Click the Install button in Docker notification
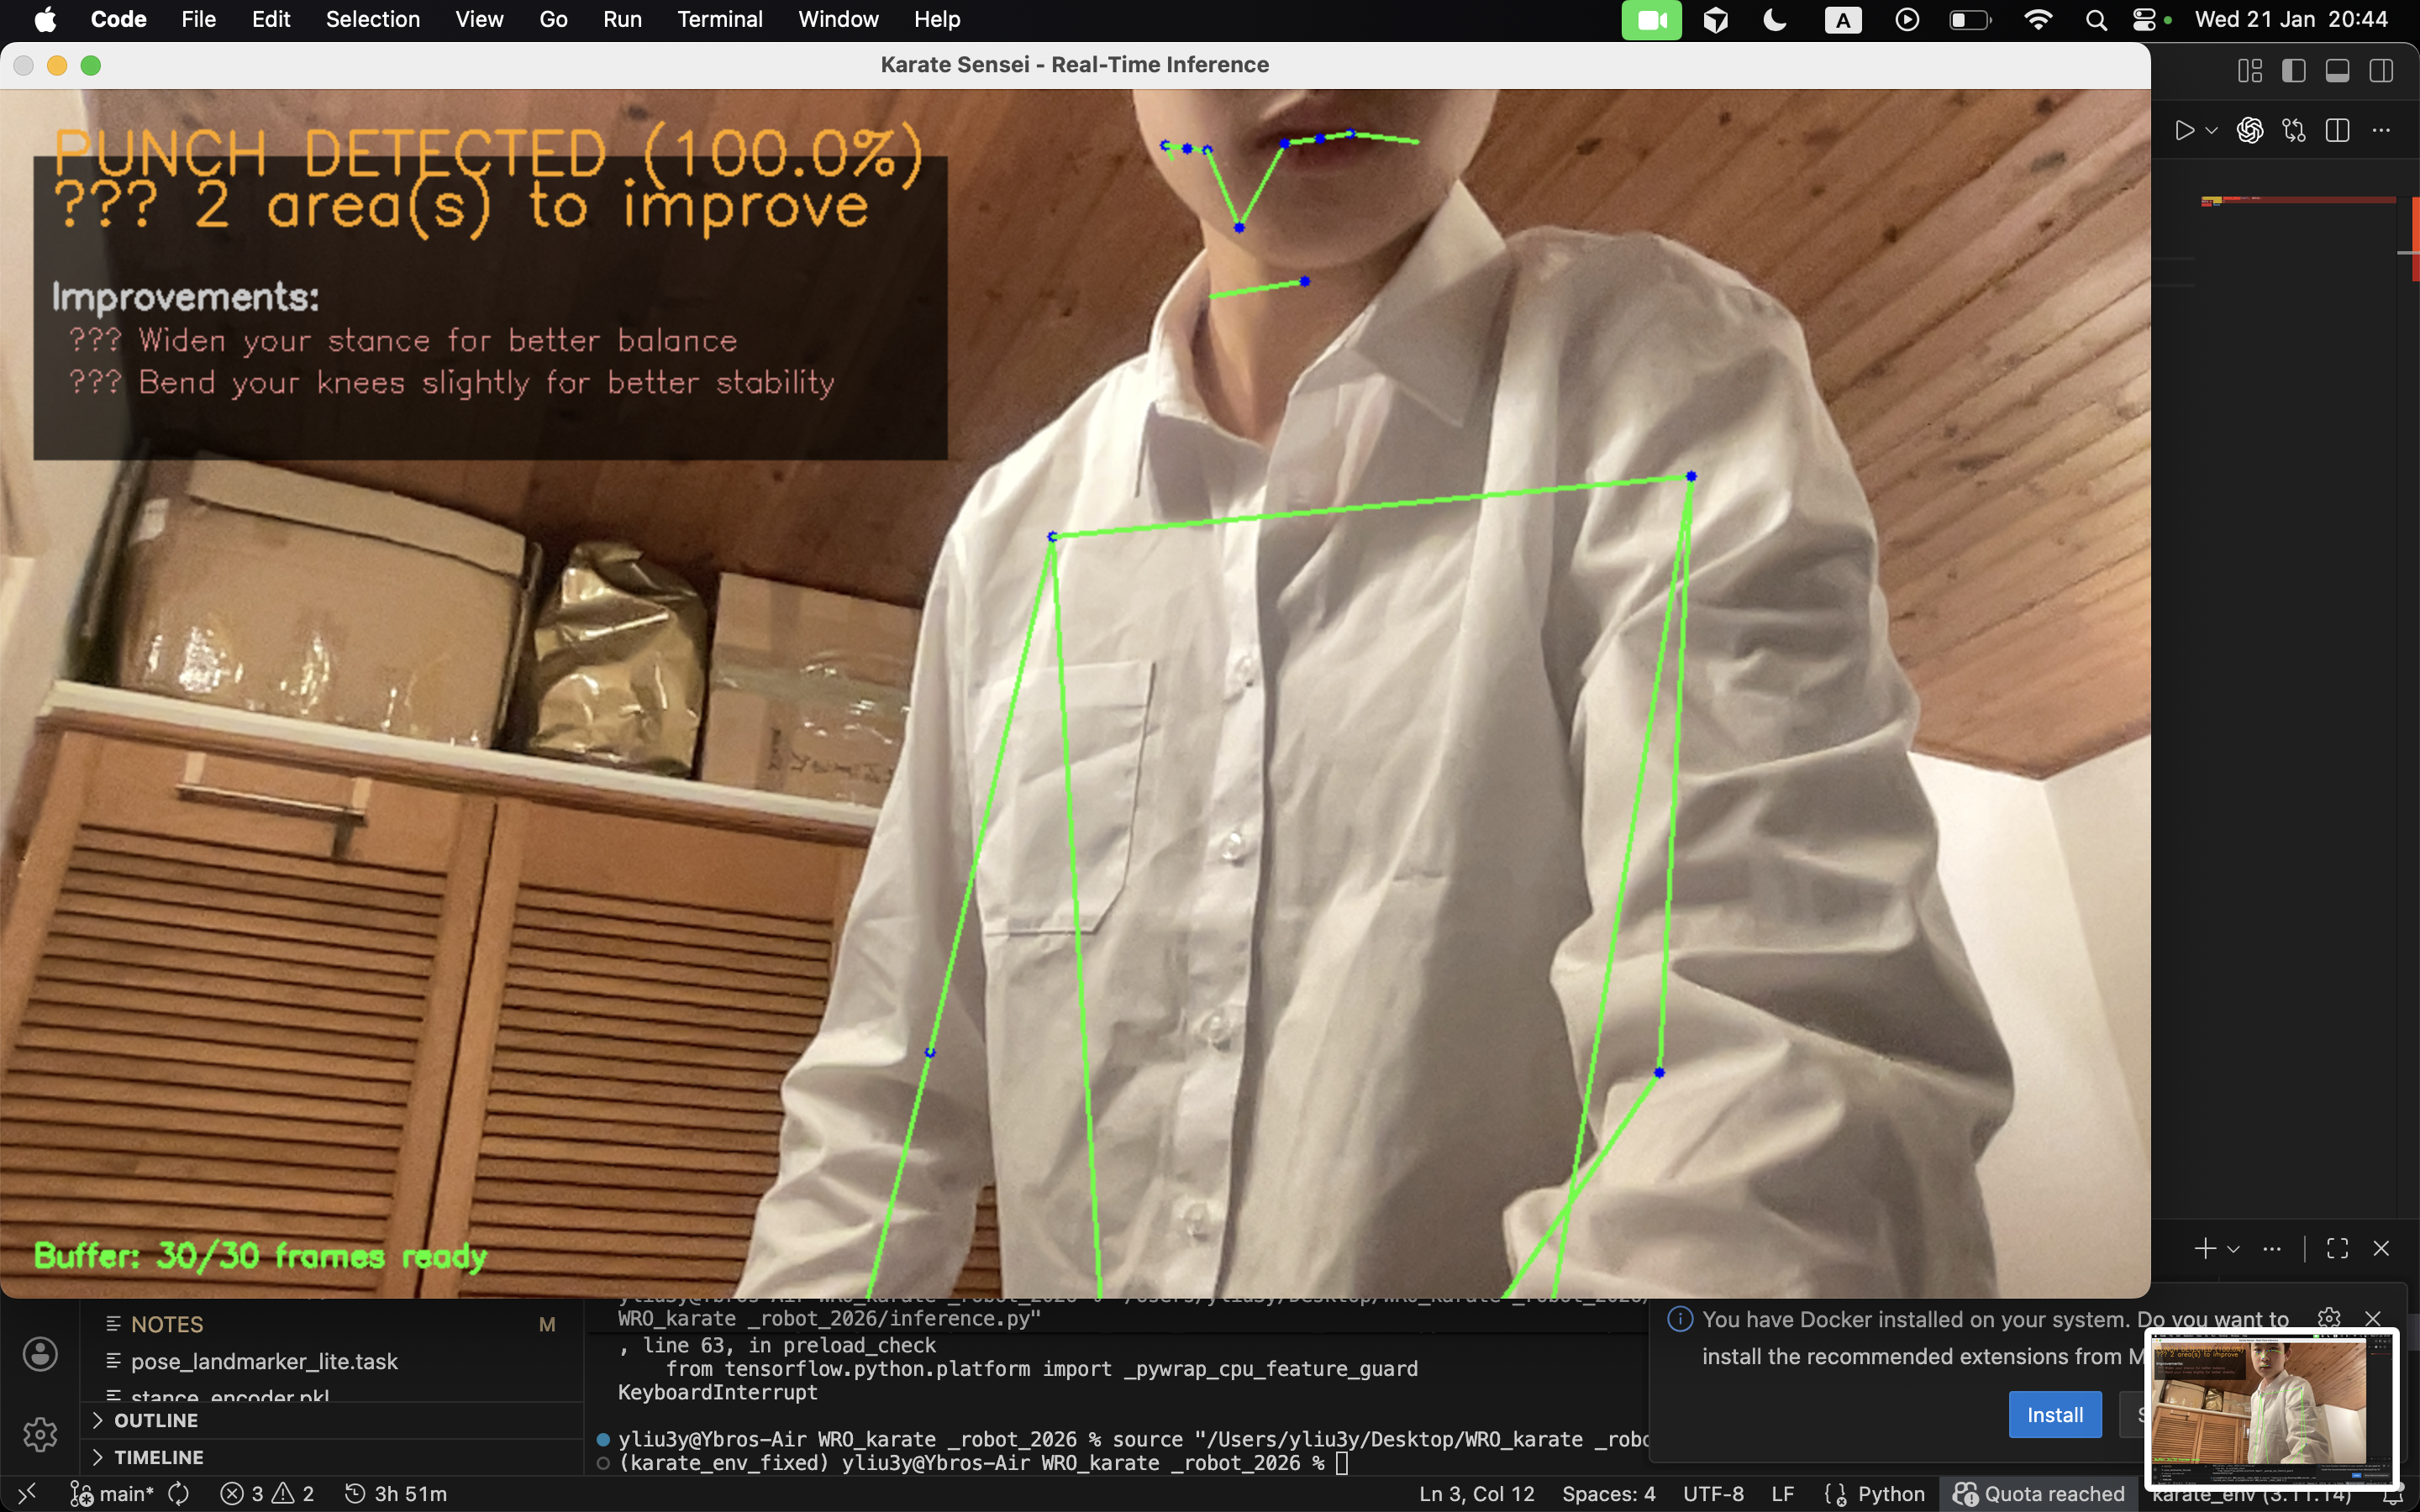This screenshot has width=2420, height=1512. [2054, 1414]
